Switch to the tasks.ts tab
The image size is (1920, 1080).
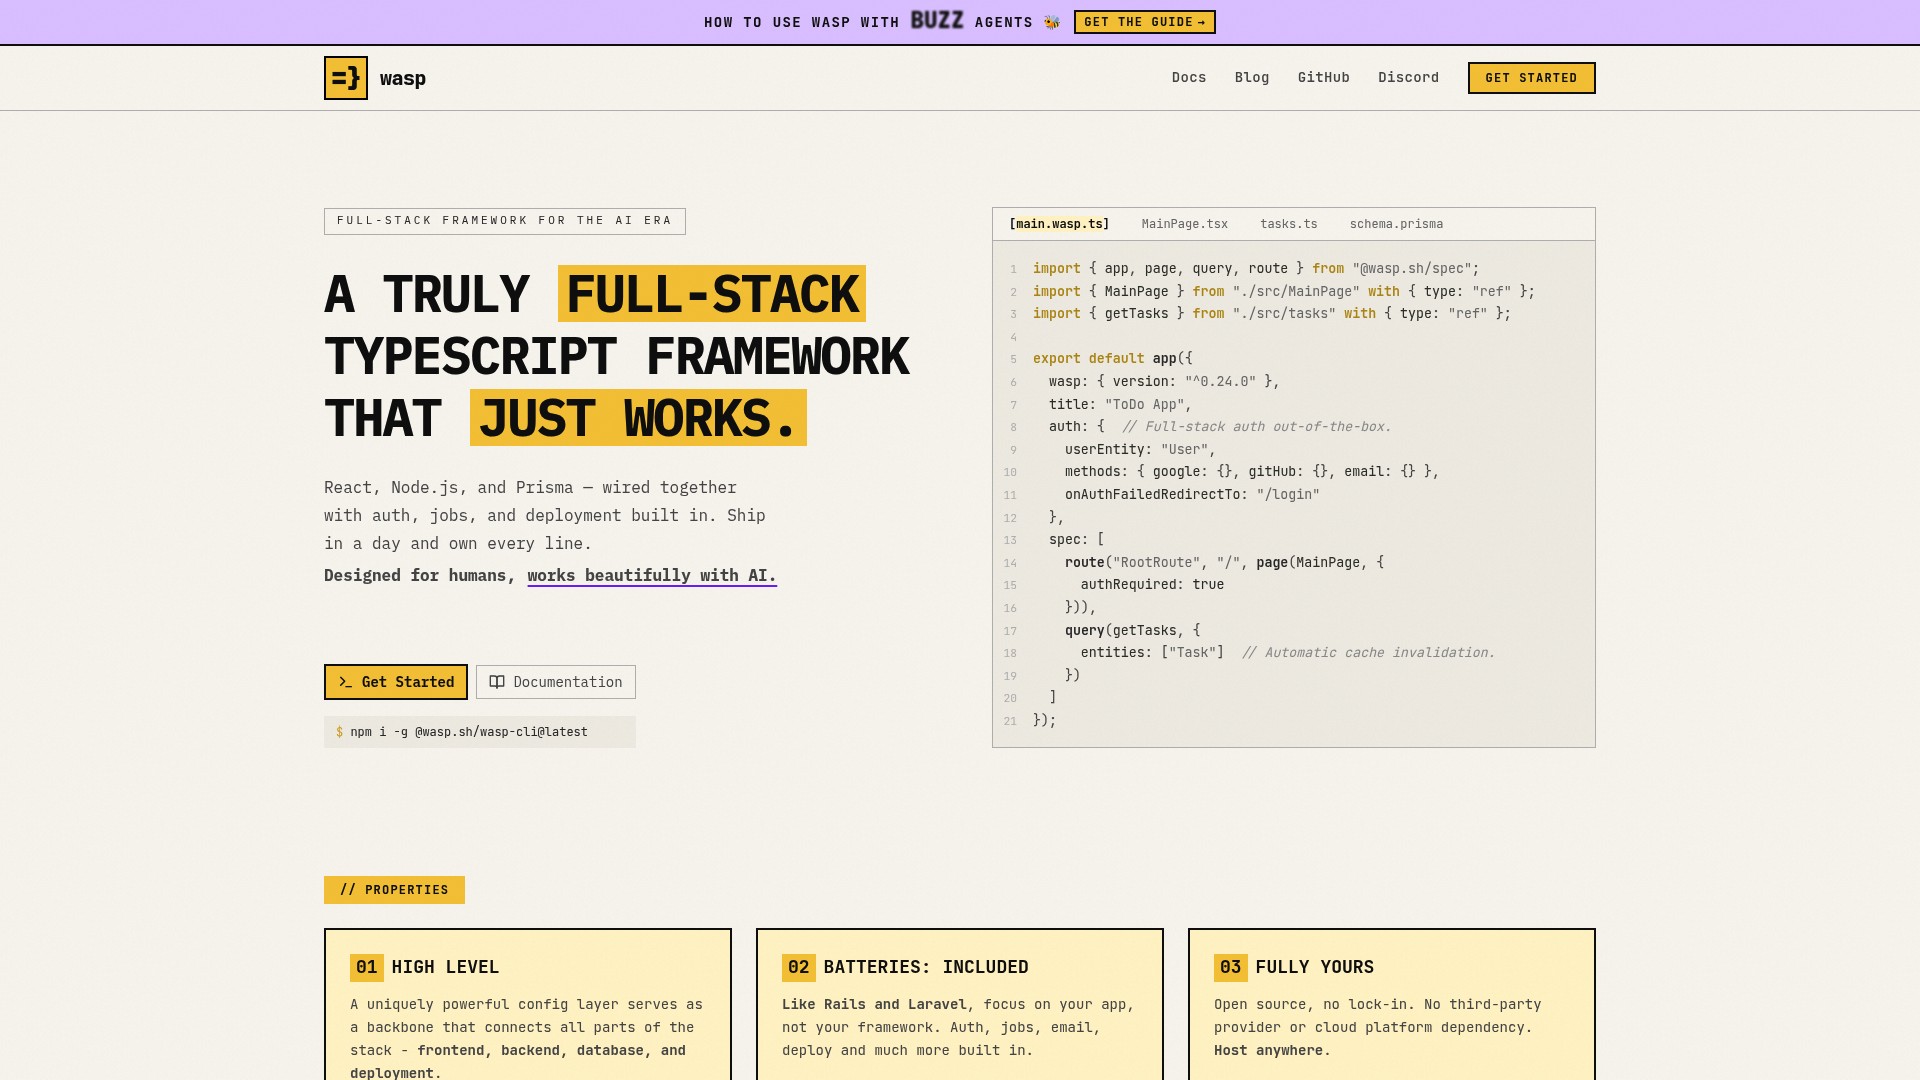[x=1289, y=224]
